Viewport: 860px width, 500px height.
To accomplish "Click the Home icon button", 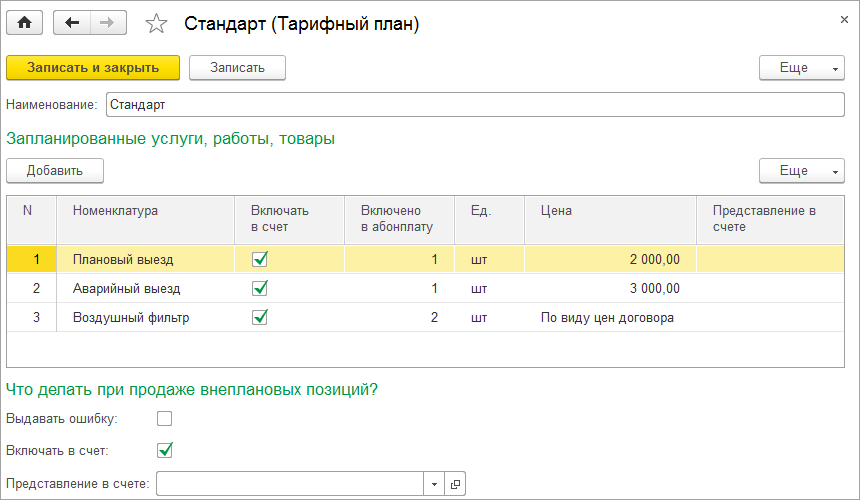I will pos(25,23).
